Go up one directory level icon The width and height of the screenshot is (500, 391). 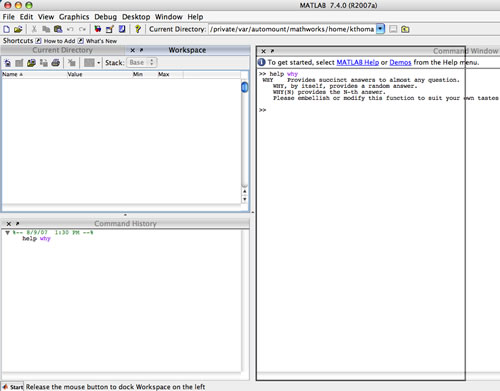tap(405, 29)
